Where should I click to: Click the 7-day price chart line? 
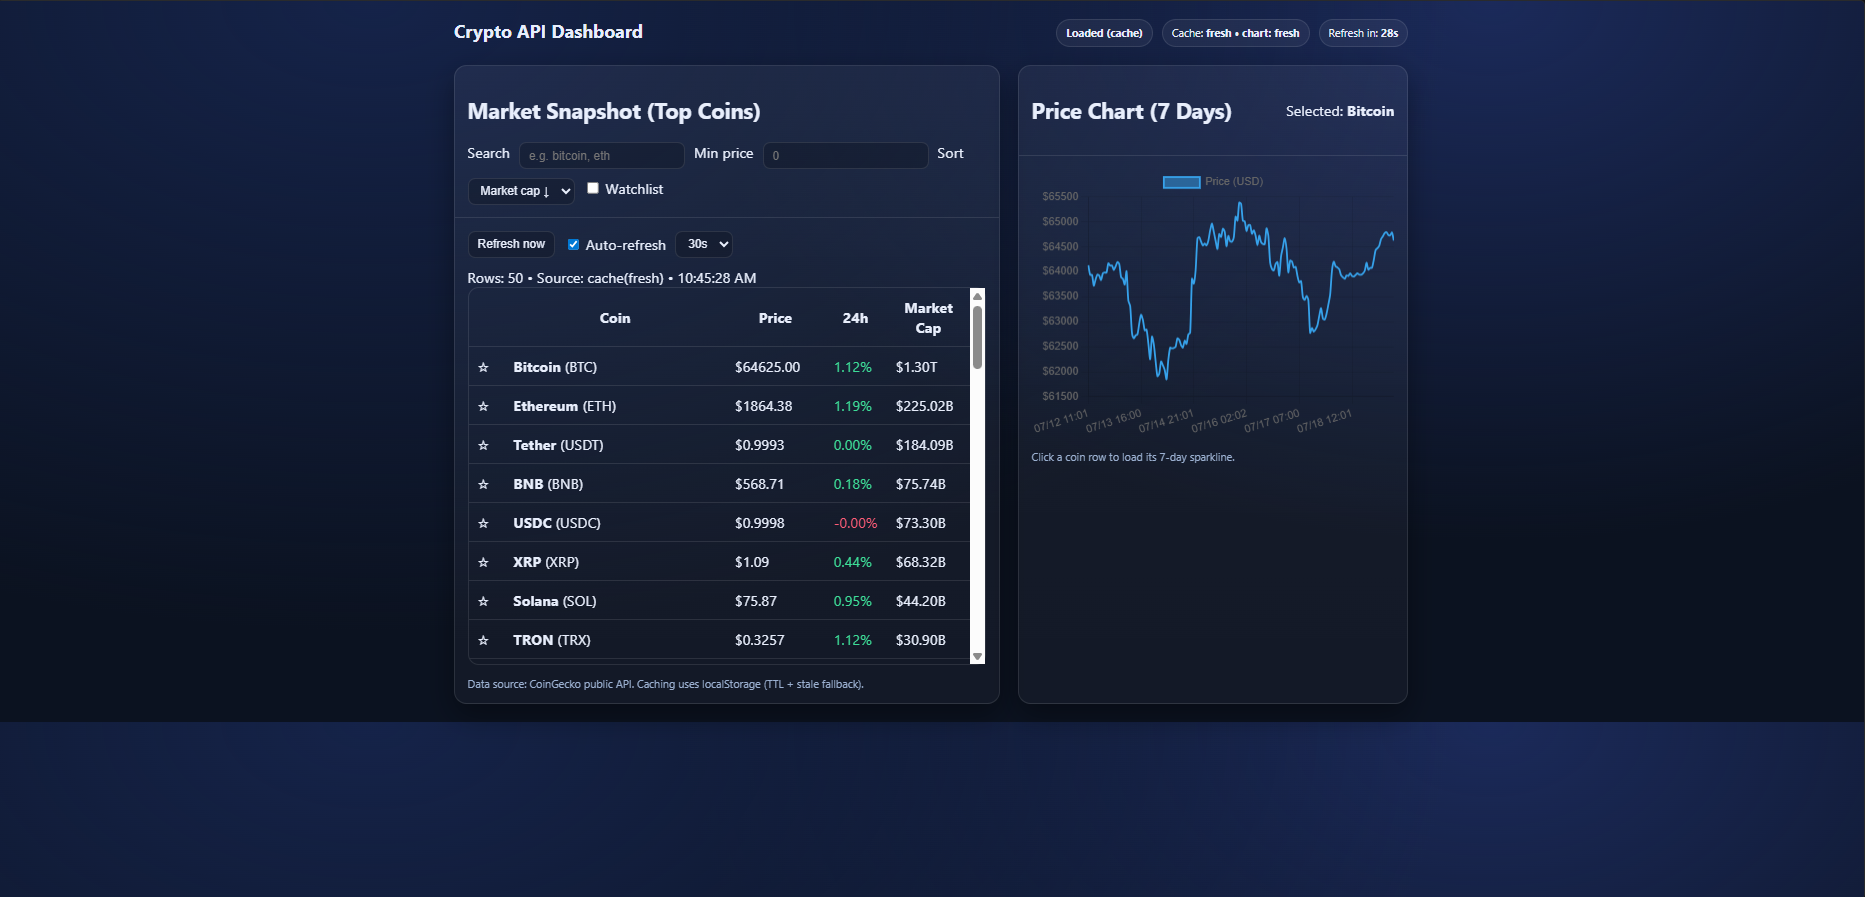tap(1240, 290)
